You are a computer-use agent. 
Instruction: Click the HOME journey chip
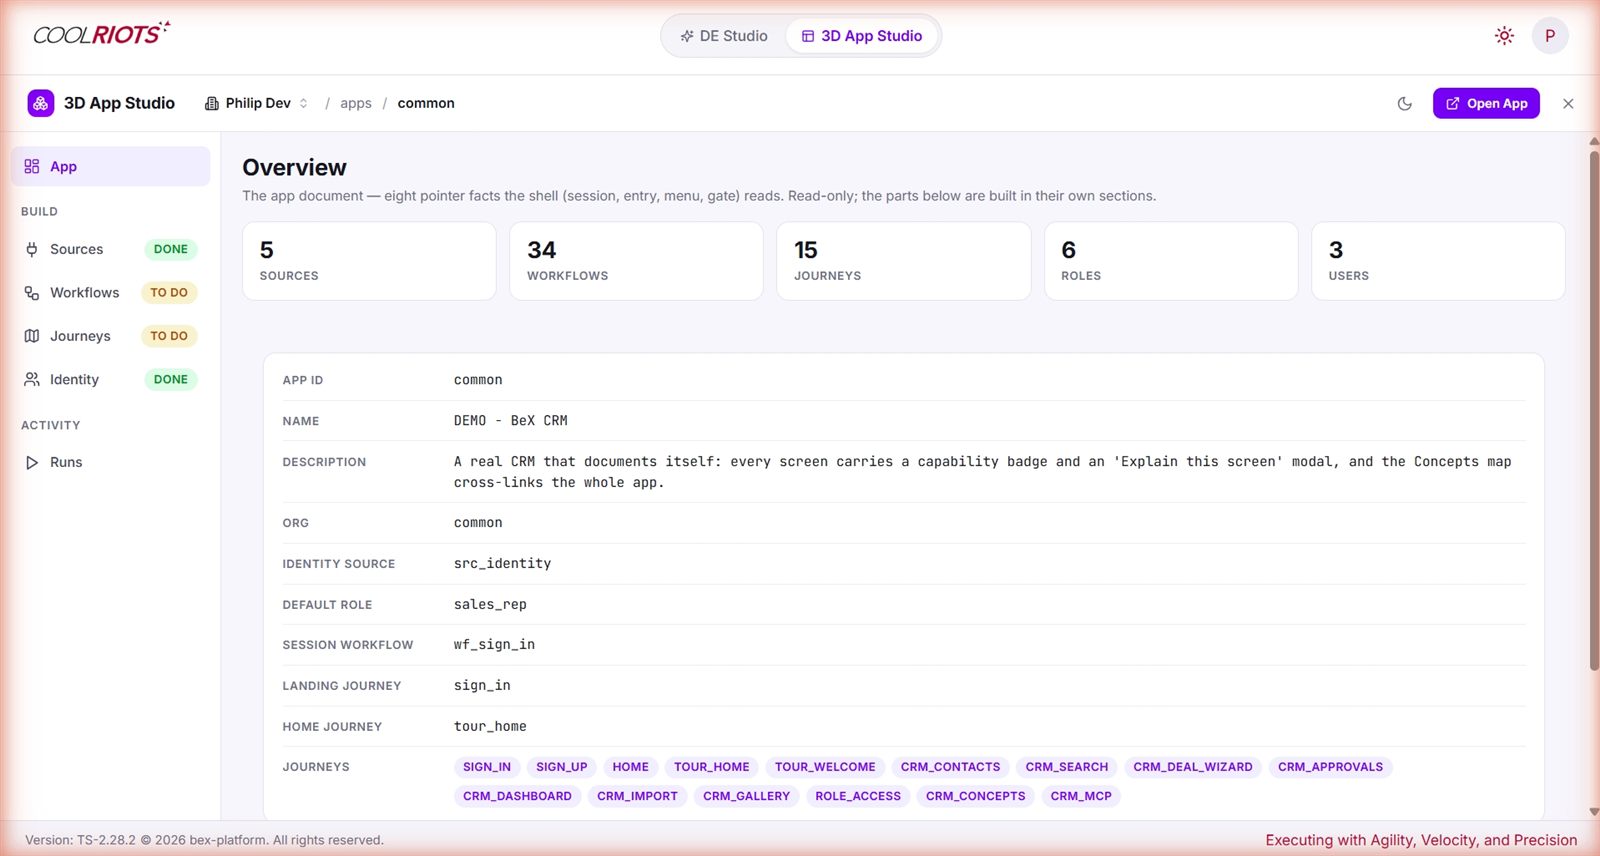pyautogui.click(x=631, y=767)
